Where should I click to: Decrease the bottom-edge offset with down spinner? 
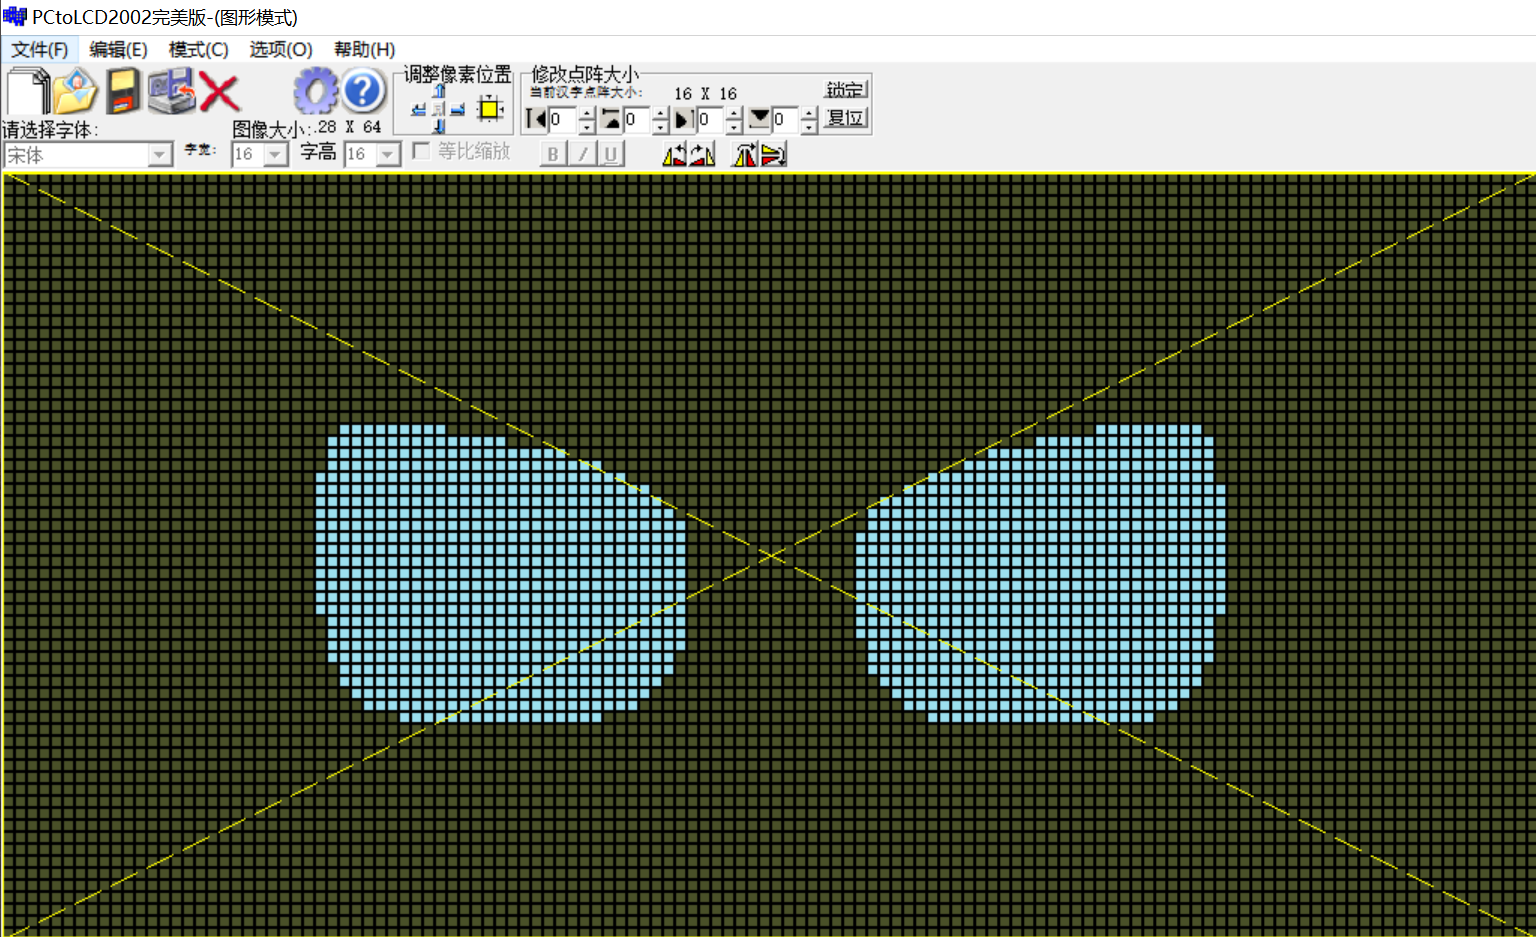[810, 127]
